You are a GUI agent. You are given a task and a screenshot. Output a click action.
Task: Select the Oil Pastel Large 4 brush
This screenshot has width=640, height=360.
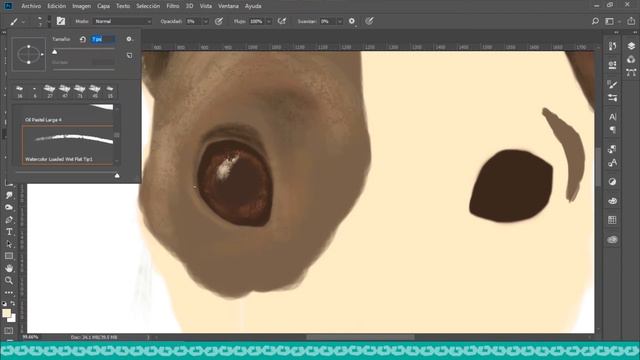(x=68, y=114)
